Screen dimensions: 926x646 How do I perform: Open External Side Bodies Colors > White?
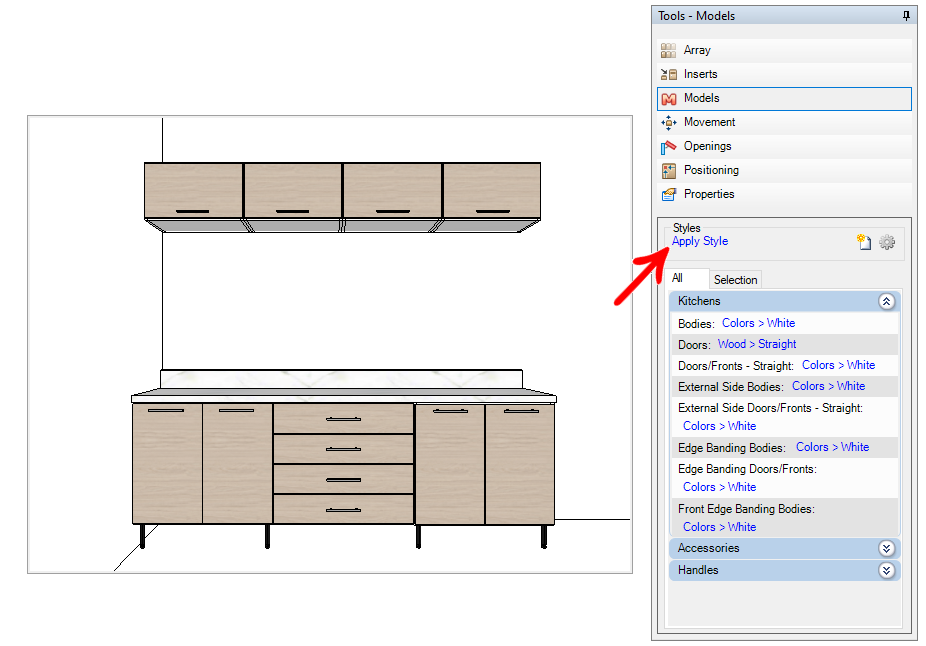pyautogui.click(x=828, y=387)
